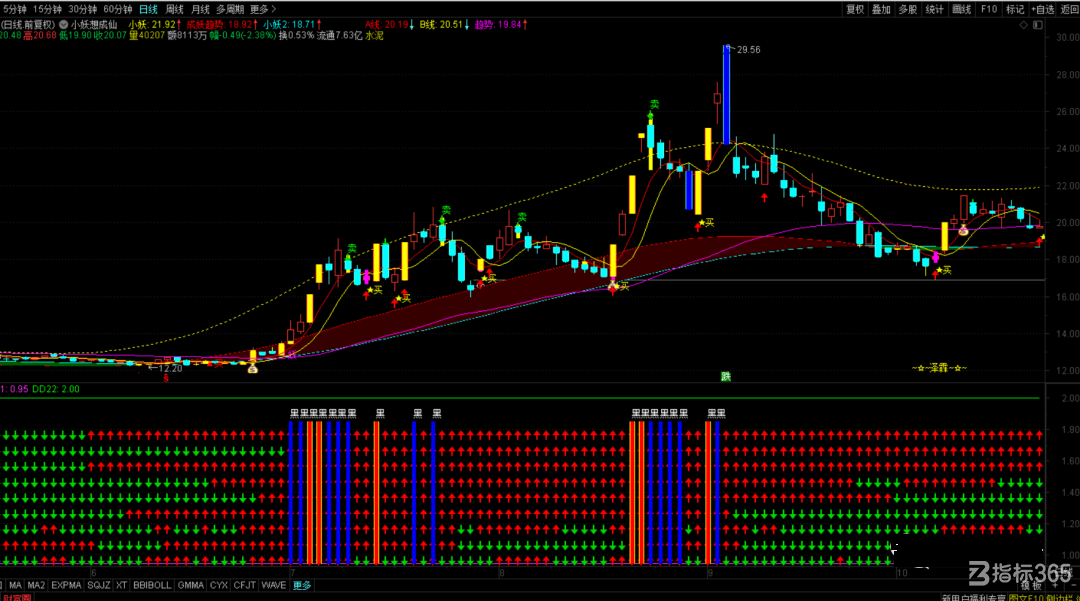Select the 周线 weekly chart tab
Viewport: 1080px width, 601px height.
(x=174, y=9)
